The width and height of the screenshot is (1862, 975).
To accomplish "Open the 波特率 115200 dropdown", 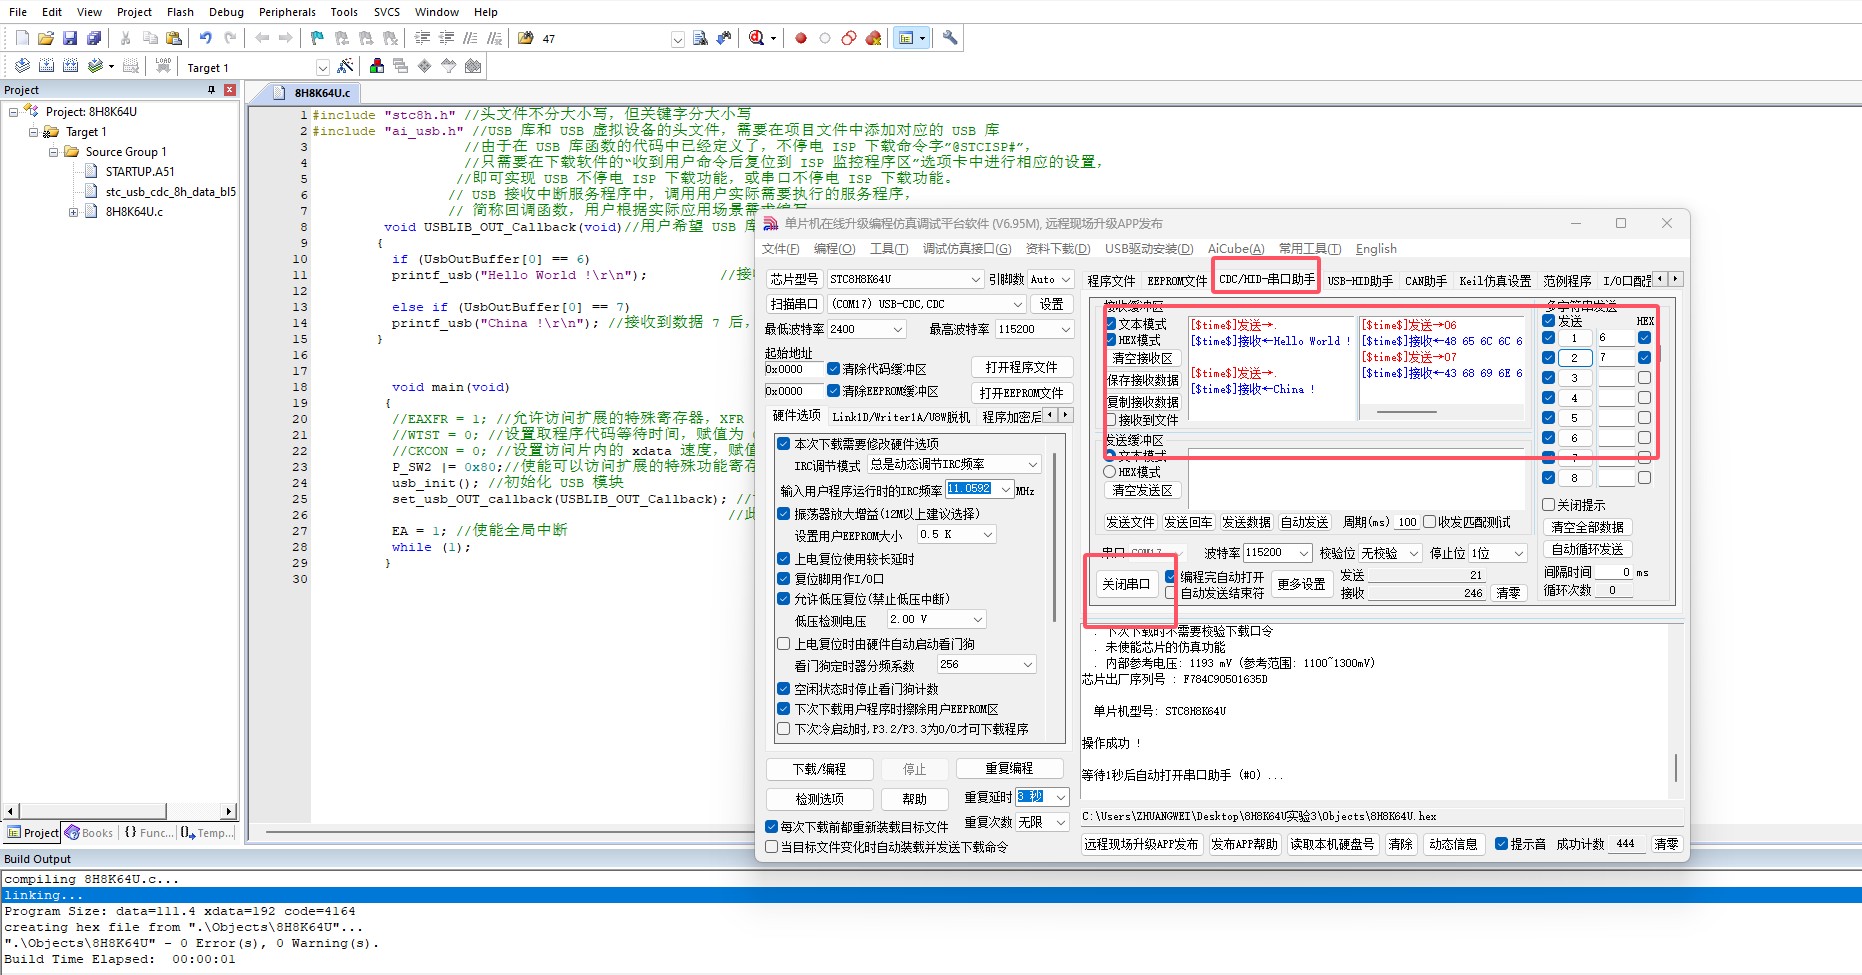I will [x=1277, y=553].
